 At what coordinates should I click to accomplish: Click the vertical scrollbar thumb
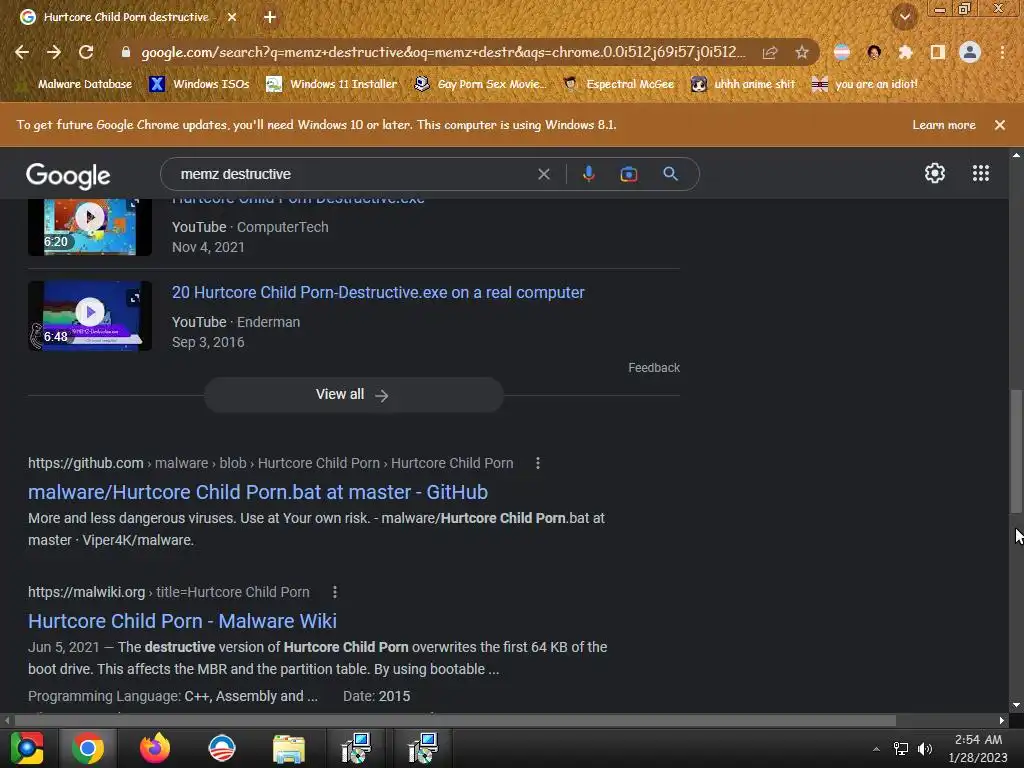click(x=1016, y=451)
